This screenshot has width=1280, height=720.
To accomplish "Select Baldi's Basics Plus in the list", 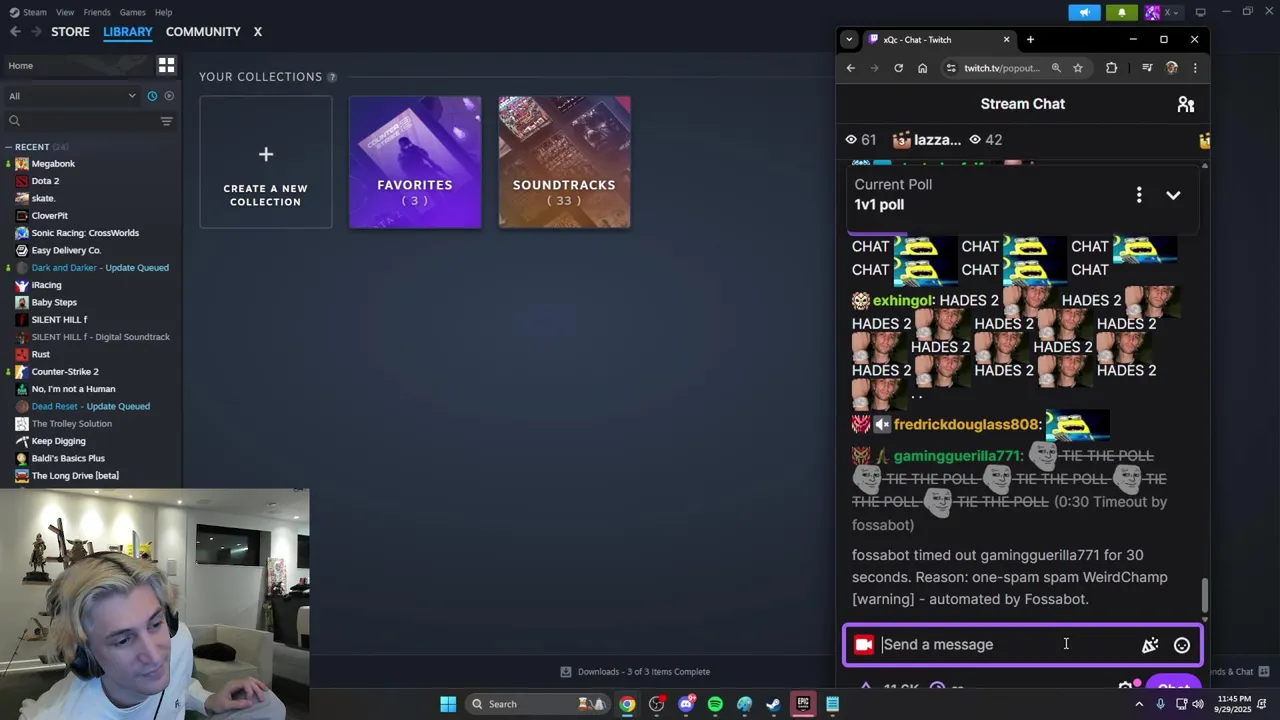I will tap(68, 459).
